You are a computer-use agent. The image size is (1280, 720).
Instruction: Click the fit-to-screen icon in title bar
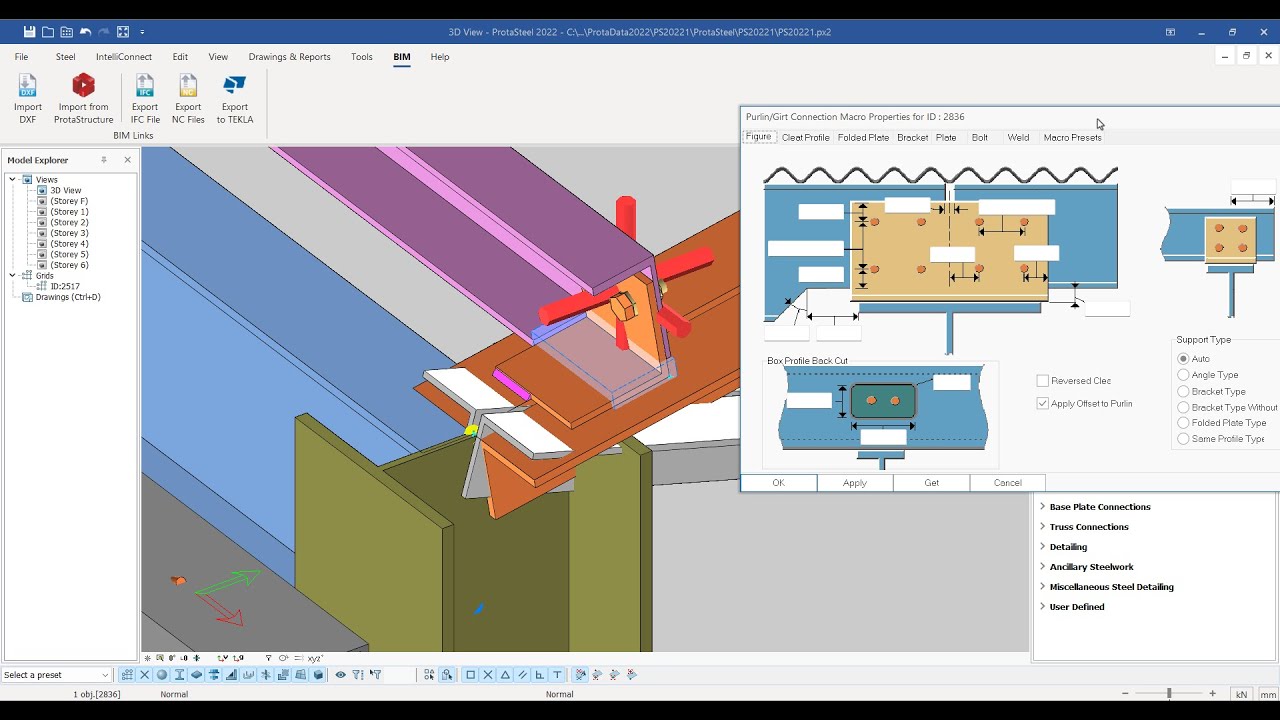coord(123,32)
